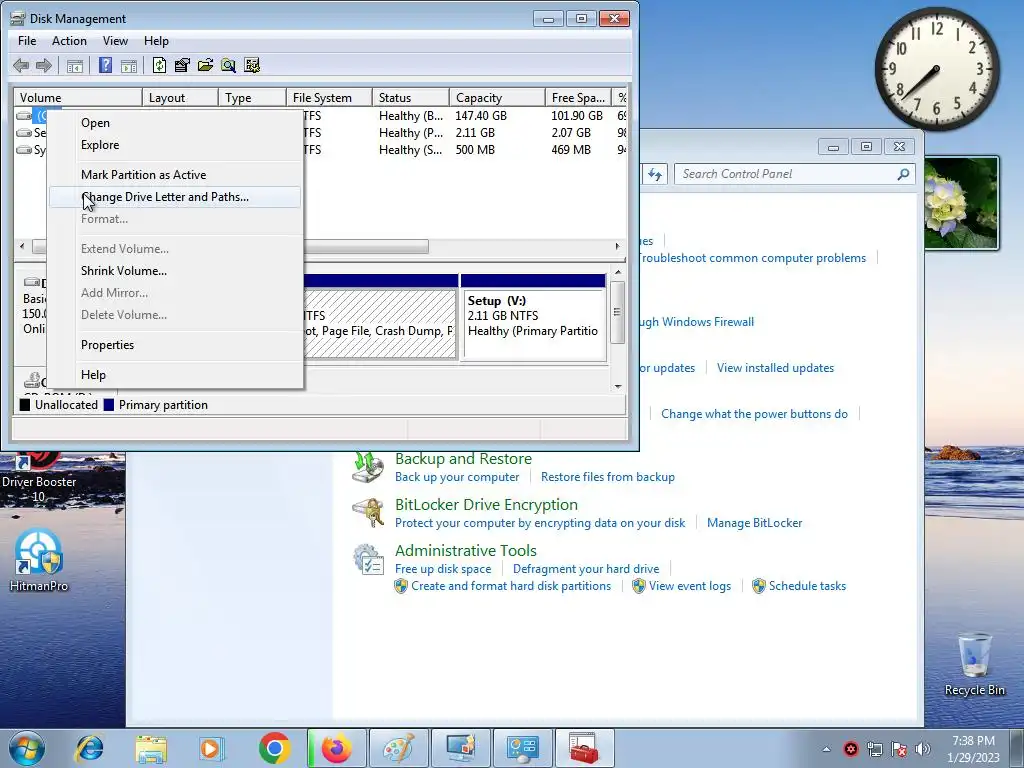1024x768 pixels.
Task: Choose Properties in the context menu
Action: point(175,345)
